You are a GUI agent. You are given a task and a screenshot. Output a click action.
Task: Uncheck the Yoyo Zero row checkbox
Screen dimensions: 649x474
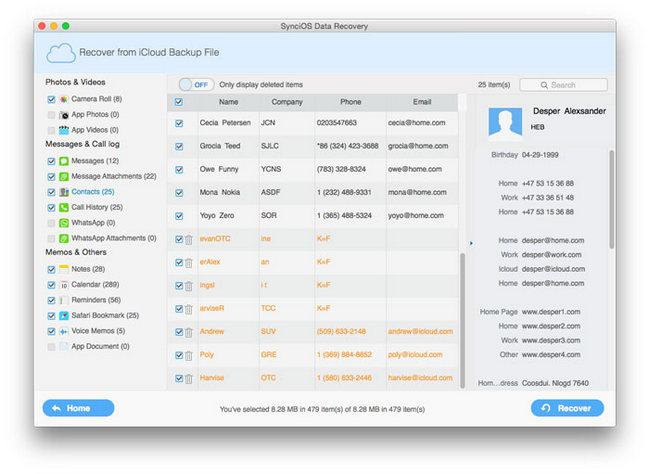point(179,216)
